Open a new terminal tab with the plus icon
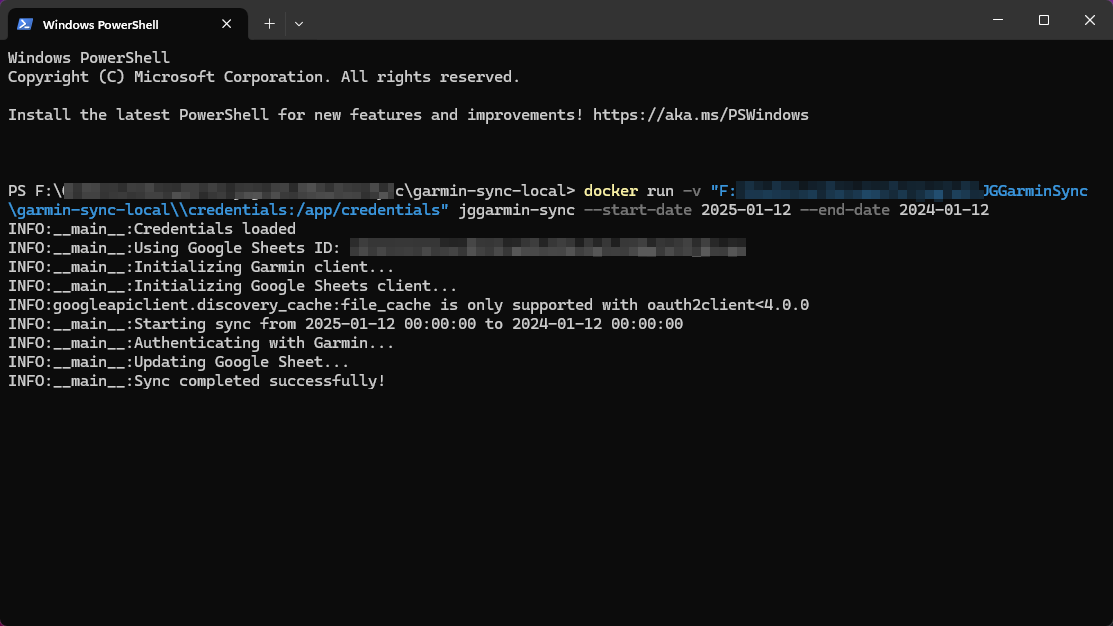 (268, 23)
